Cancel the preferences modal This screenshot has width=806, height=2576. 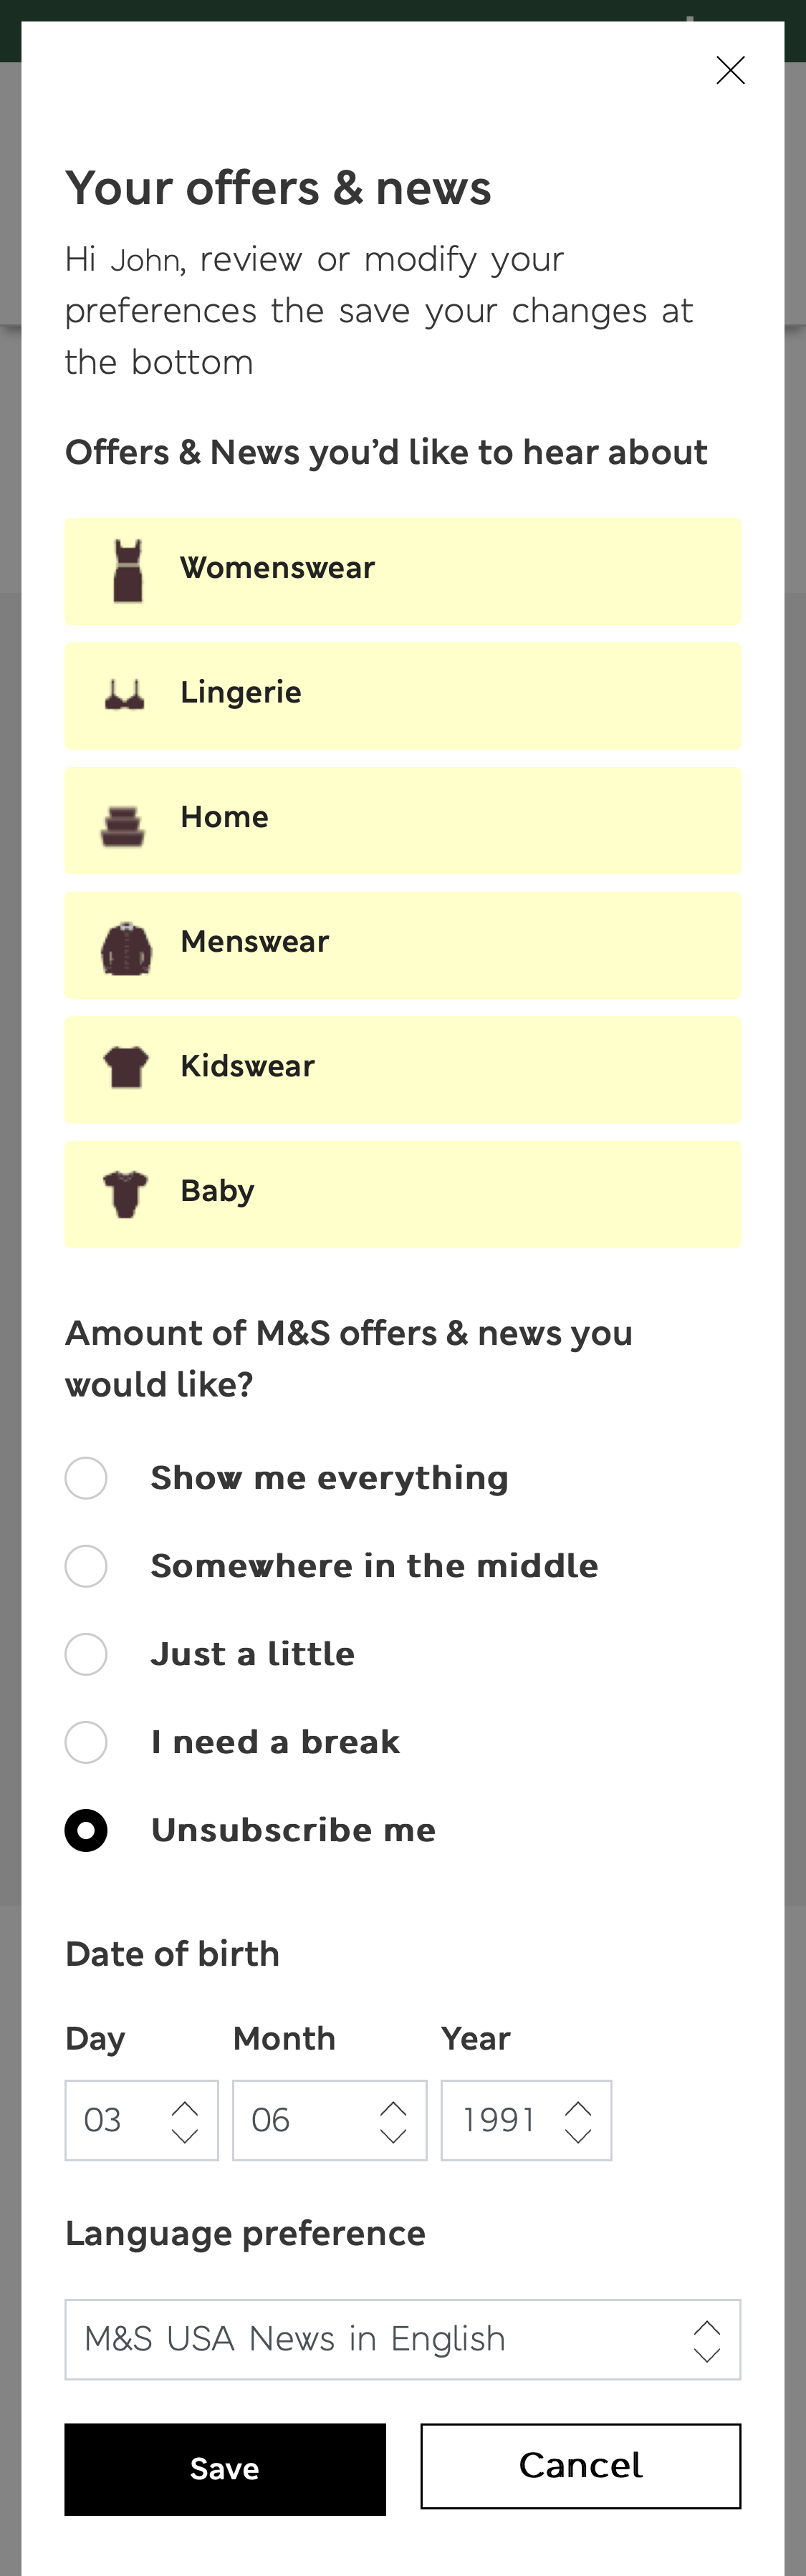[580, 2467]
